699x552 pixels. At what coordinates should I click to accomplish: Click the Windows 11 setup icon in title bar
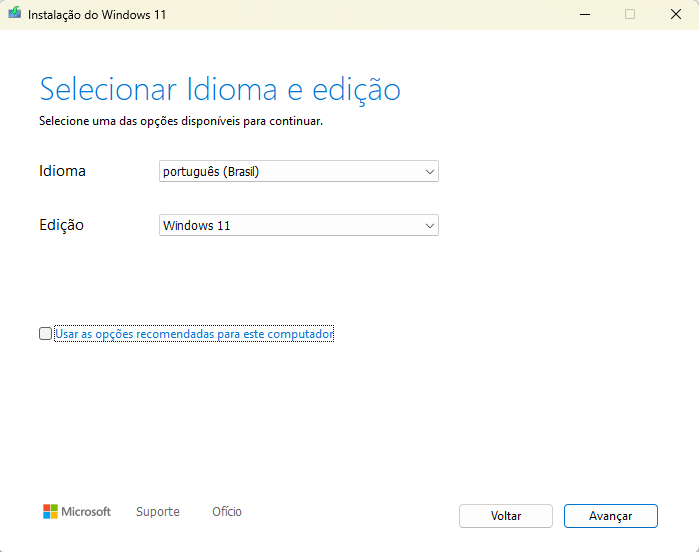coord(15,13)
